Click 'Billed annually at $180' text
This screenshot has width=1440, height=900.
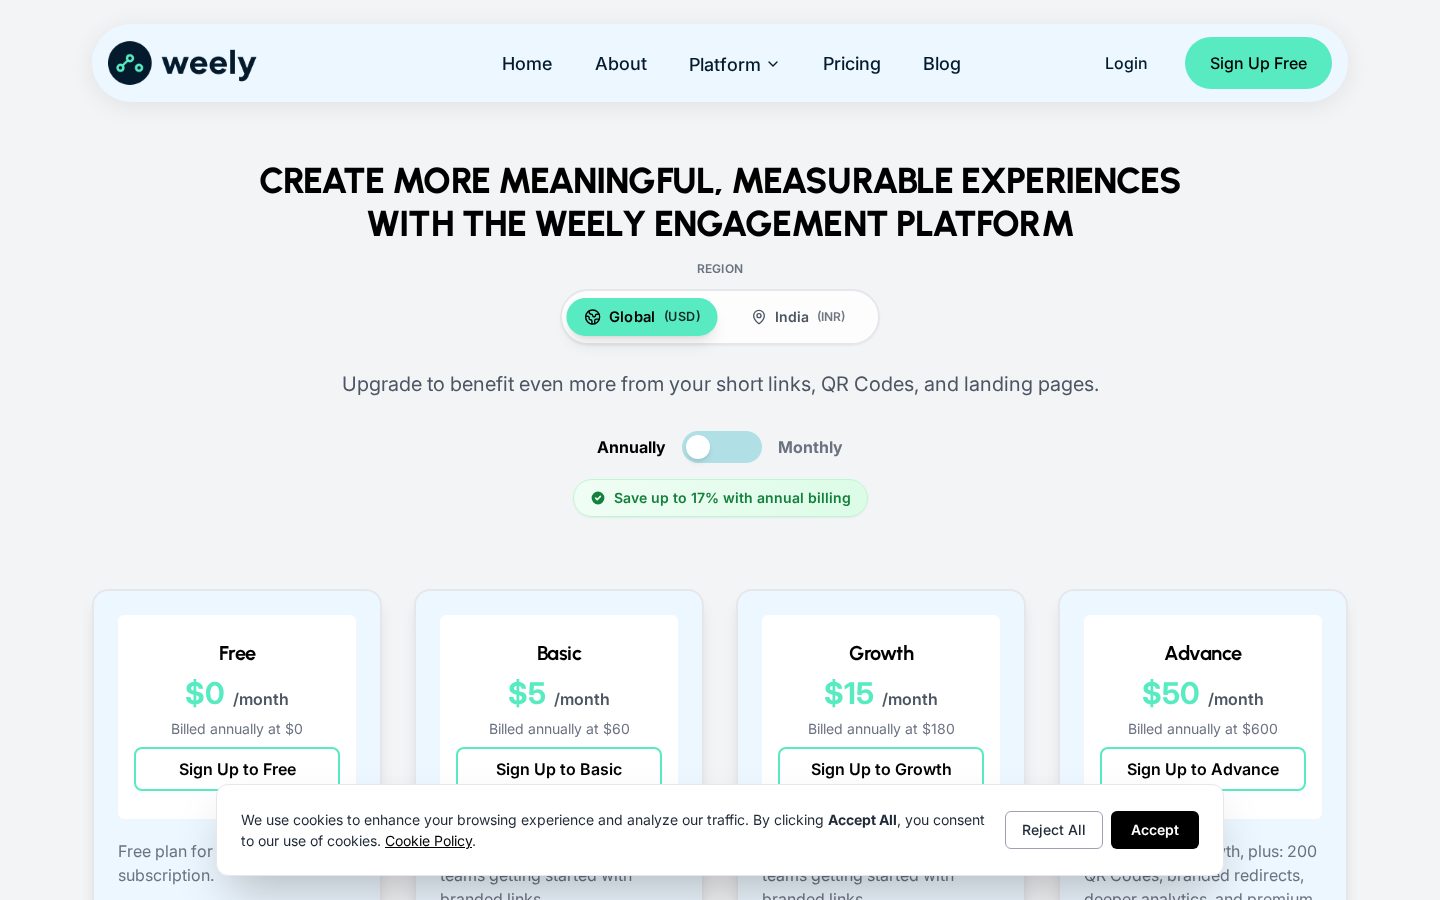tap(881, 729)
